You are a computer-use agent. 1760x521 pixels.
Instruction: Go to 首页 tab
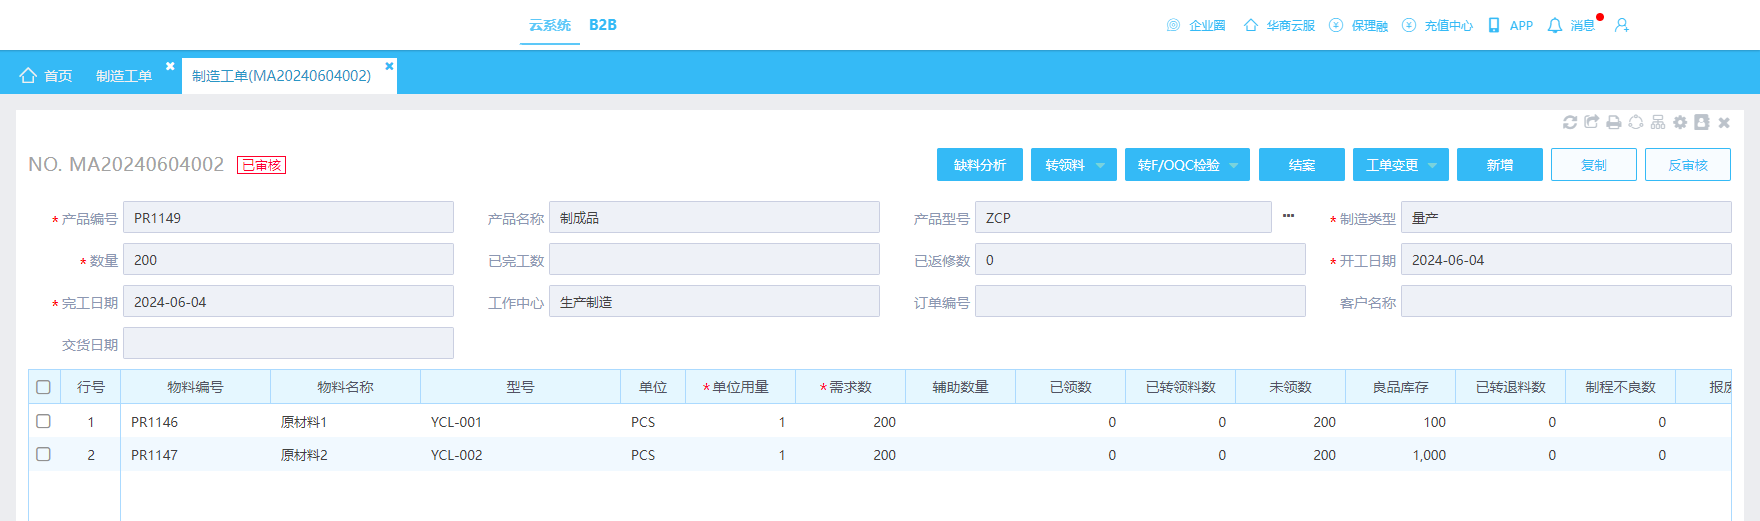(x=58, y=76)
